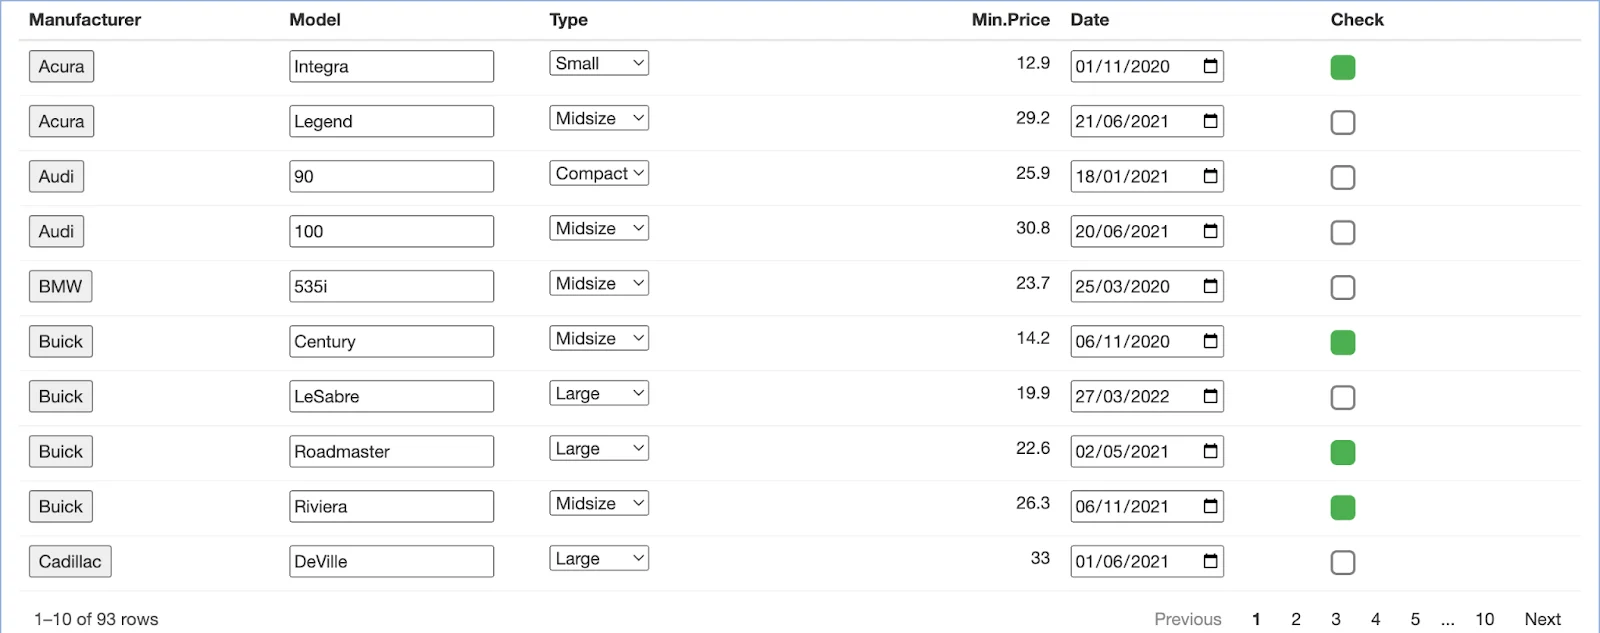Go to page 2 of the table
Screen dimensions: 1600x633
tap(1296, 620)
